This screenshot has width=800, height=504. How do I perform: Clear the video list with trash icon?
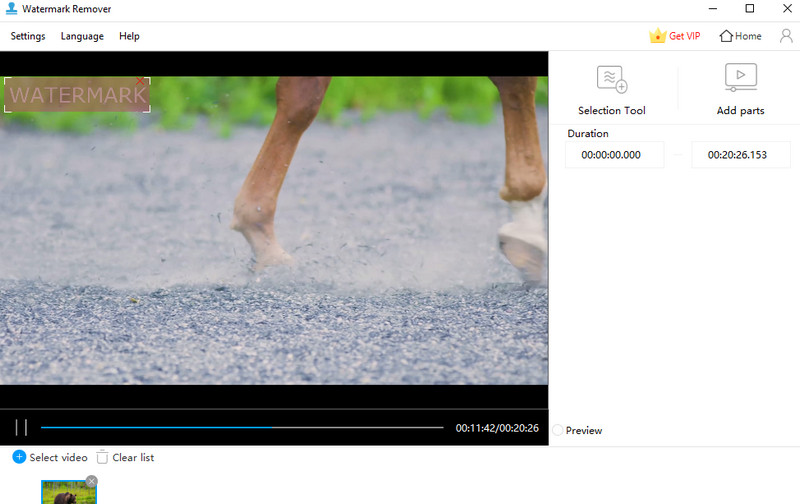tap(102, 457)
